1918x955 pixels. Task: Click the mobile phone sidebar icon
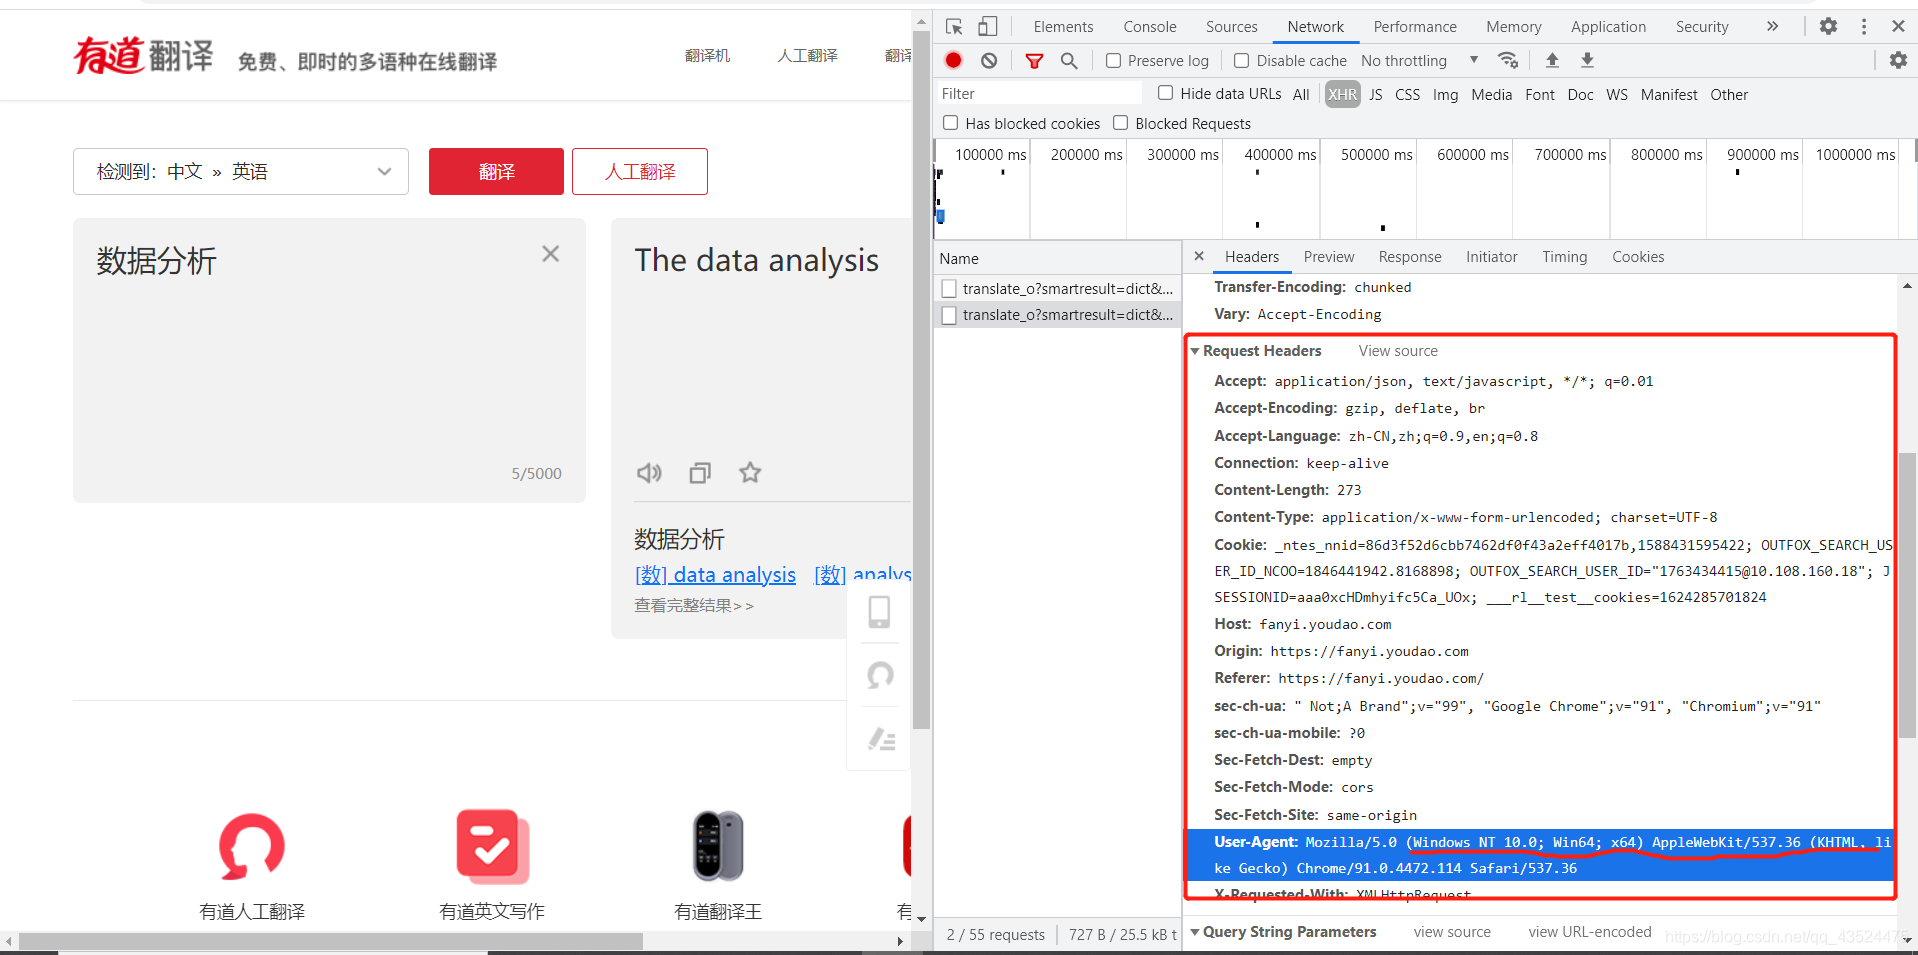tap(879, 612)
